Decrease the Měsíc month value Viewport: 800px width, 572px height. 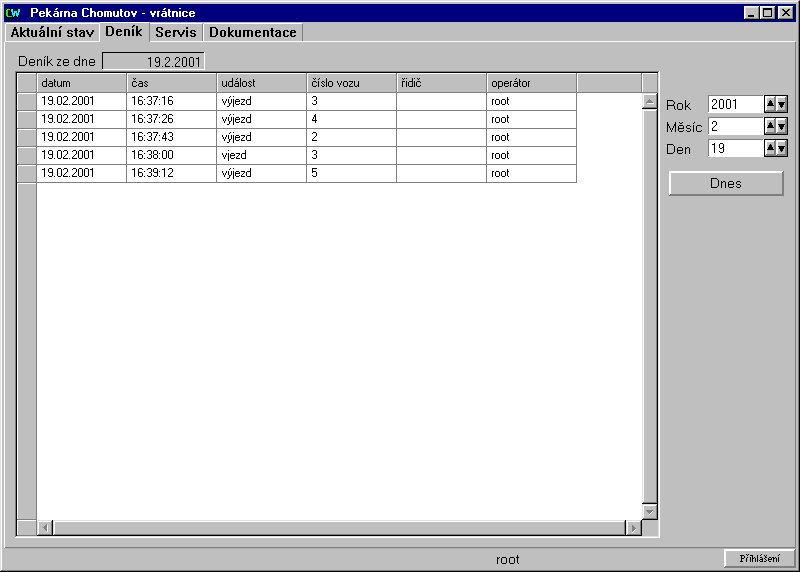(x=782, y=126)
